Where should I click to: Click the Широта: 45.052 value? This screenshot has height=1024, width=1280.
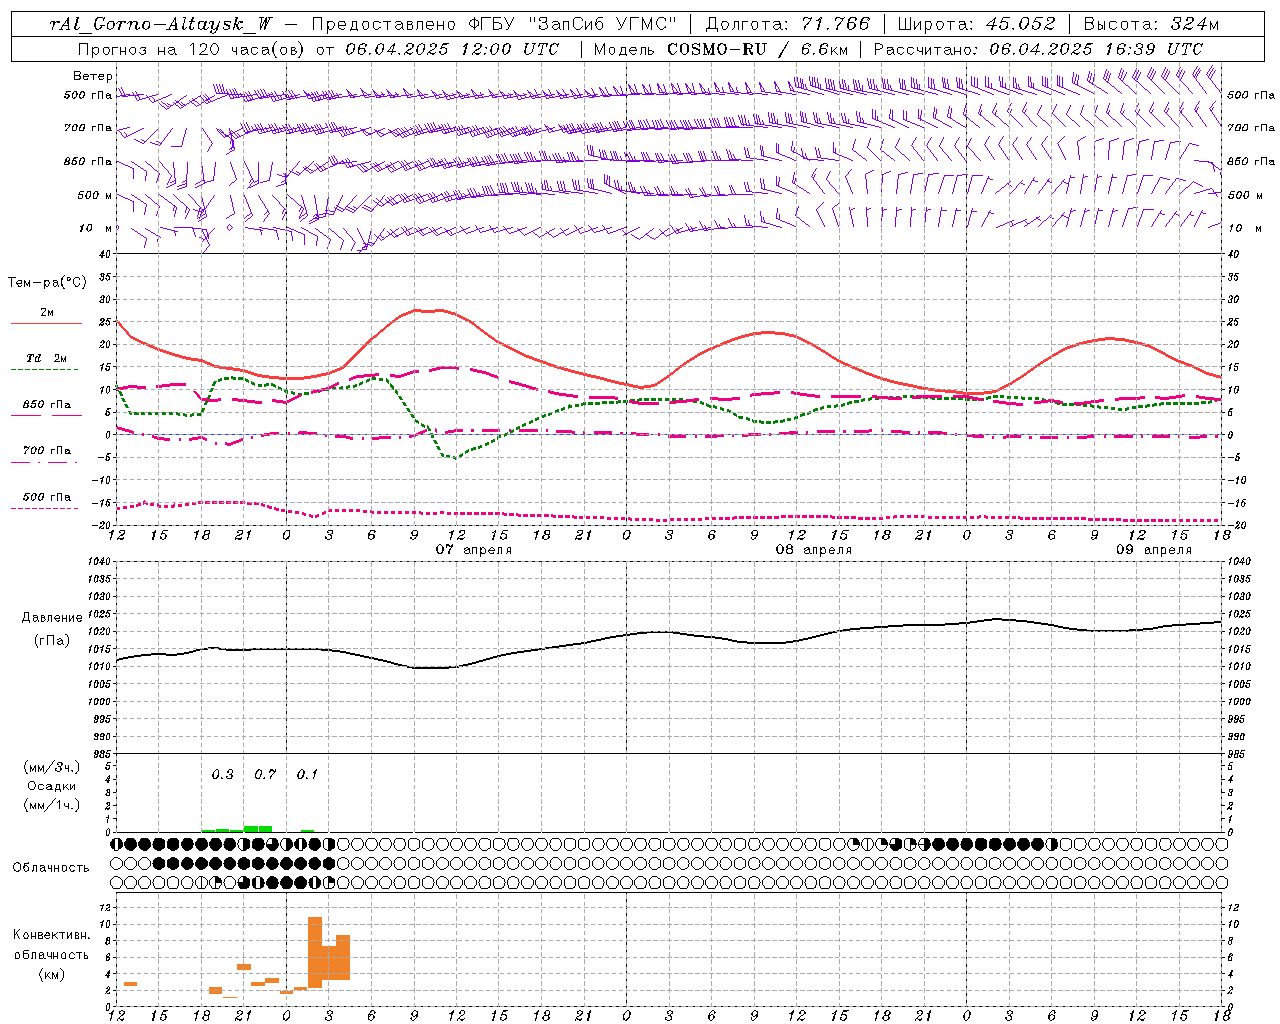click(x=976, y=24)
